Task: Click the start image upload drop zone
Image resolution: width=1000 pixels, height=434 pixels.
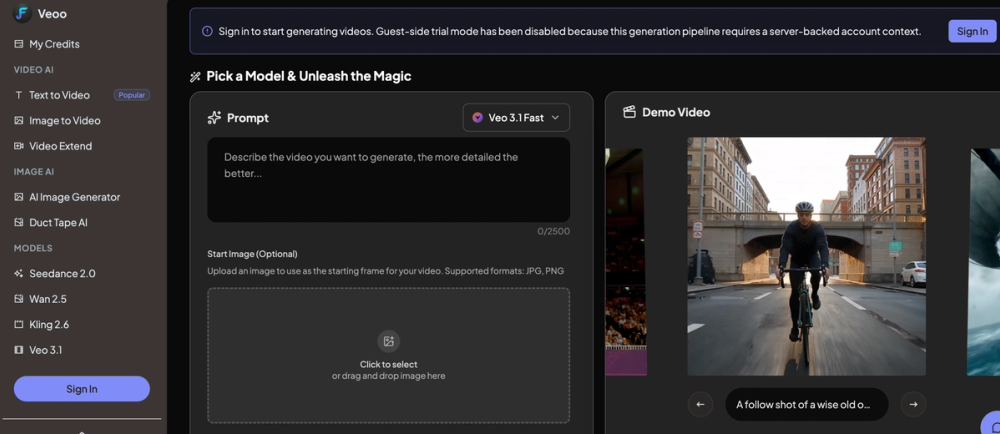Action: click(388, 356)
